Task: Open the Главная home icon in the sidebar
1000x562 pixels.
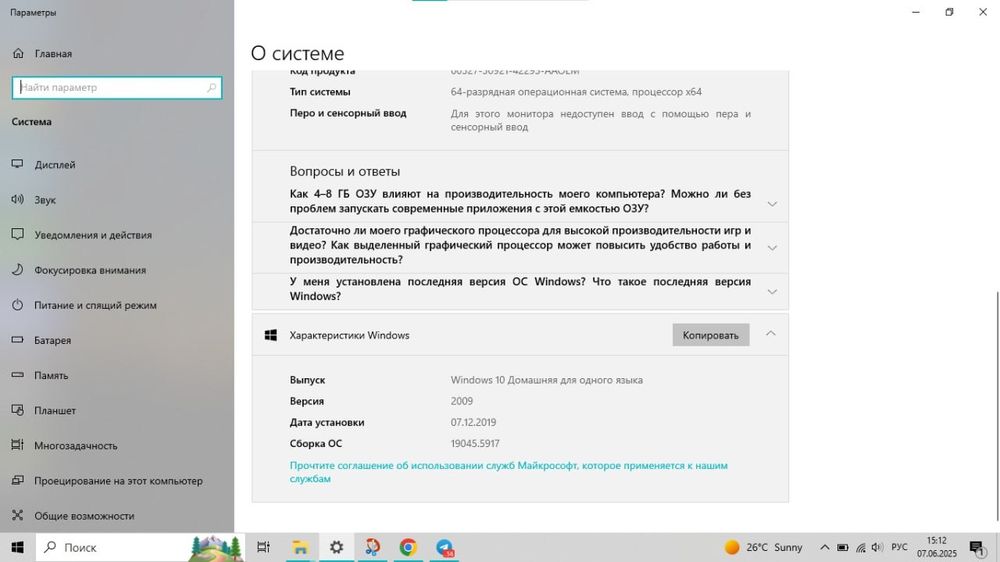Action: point(18,54)
